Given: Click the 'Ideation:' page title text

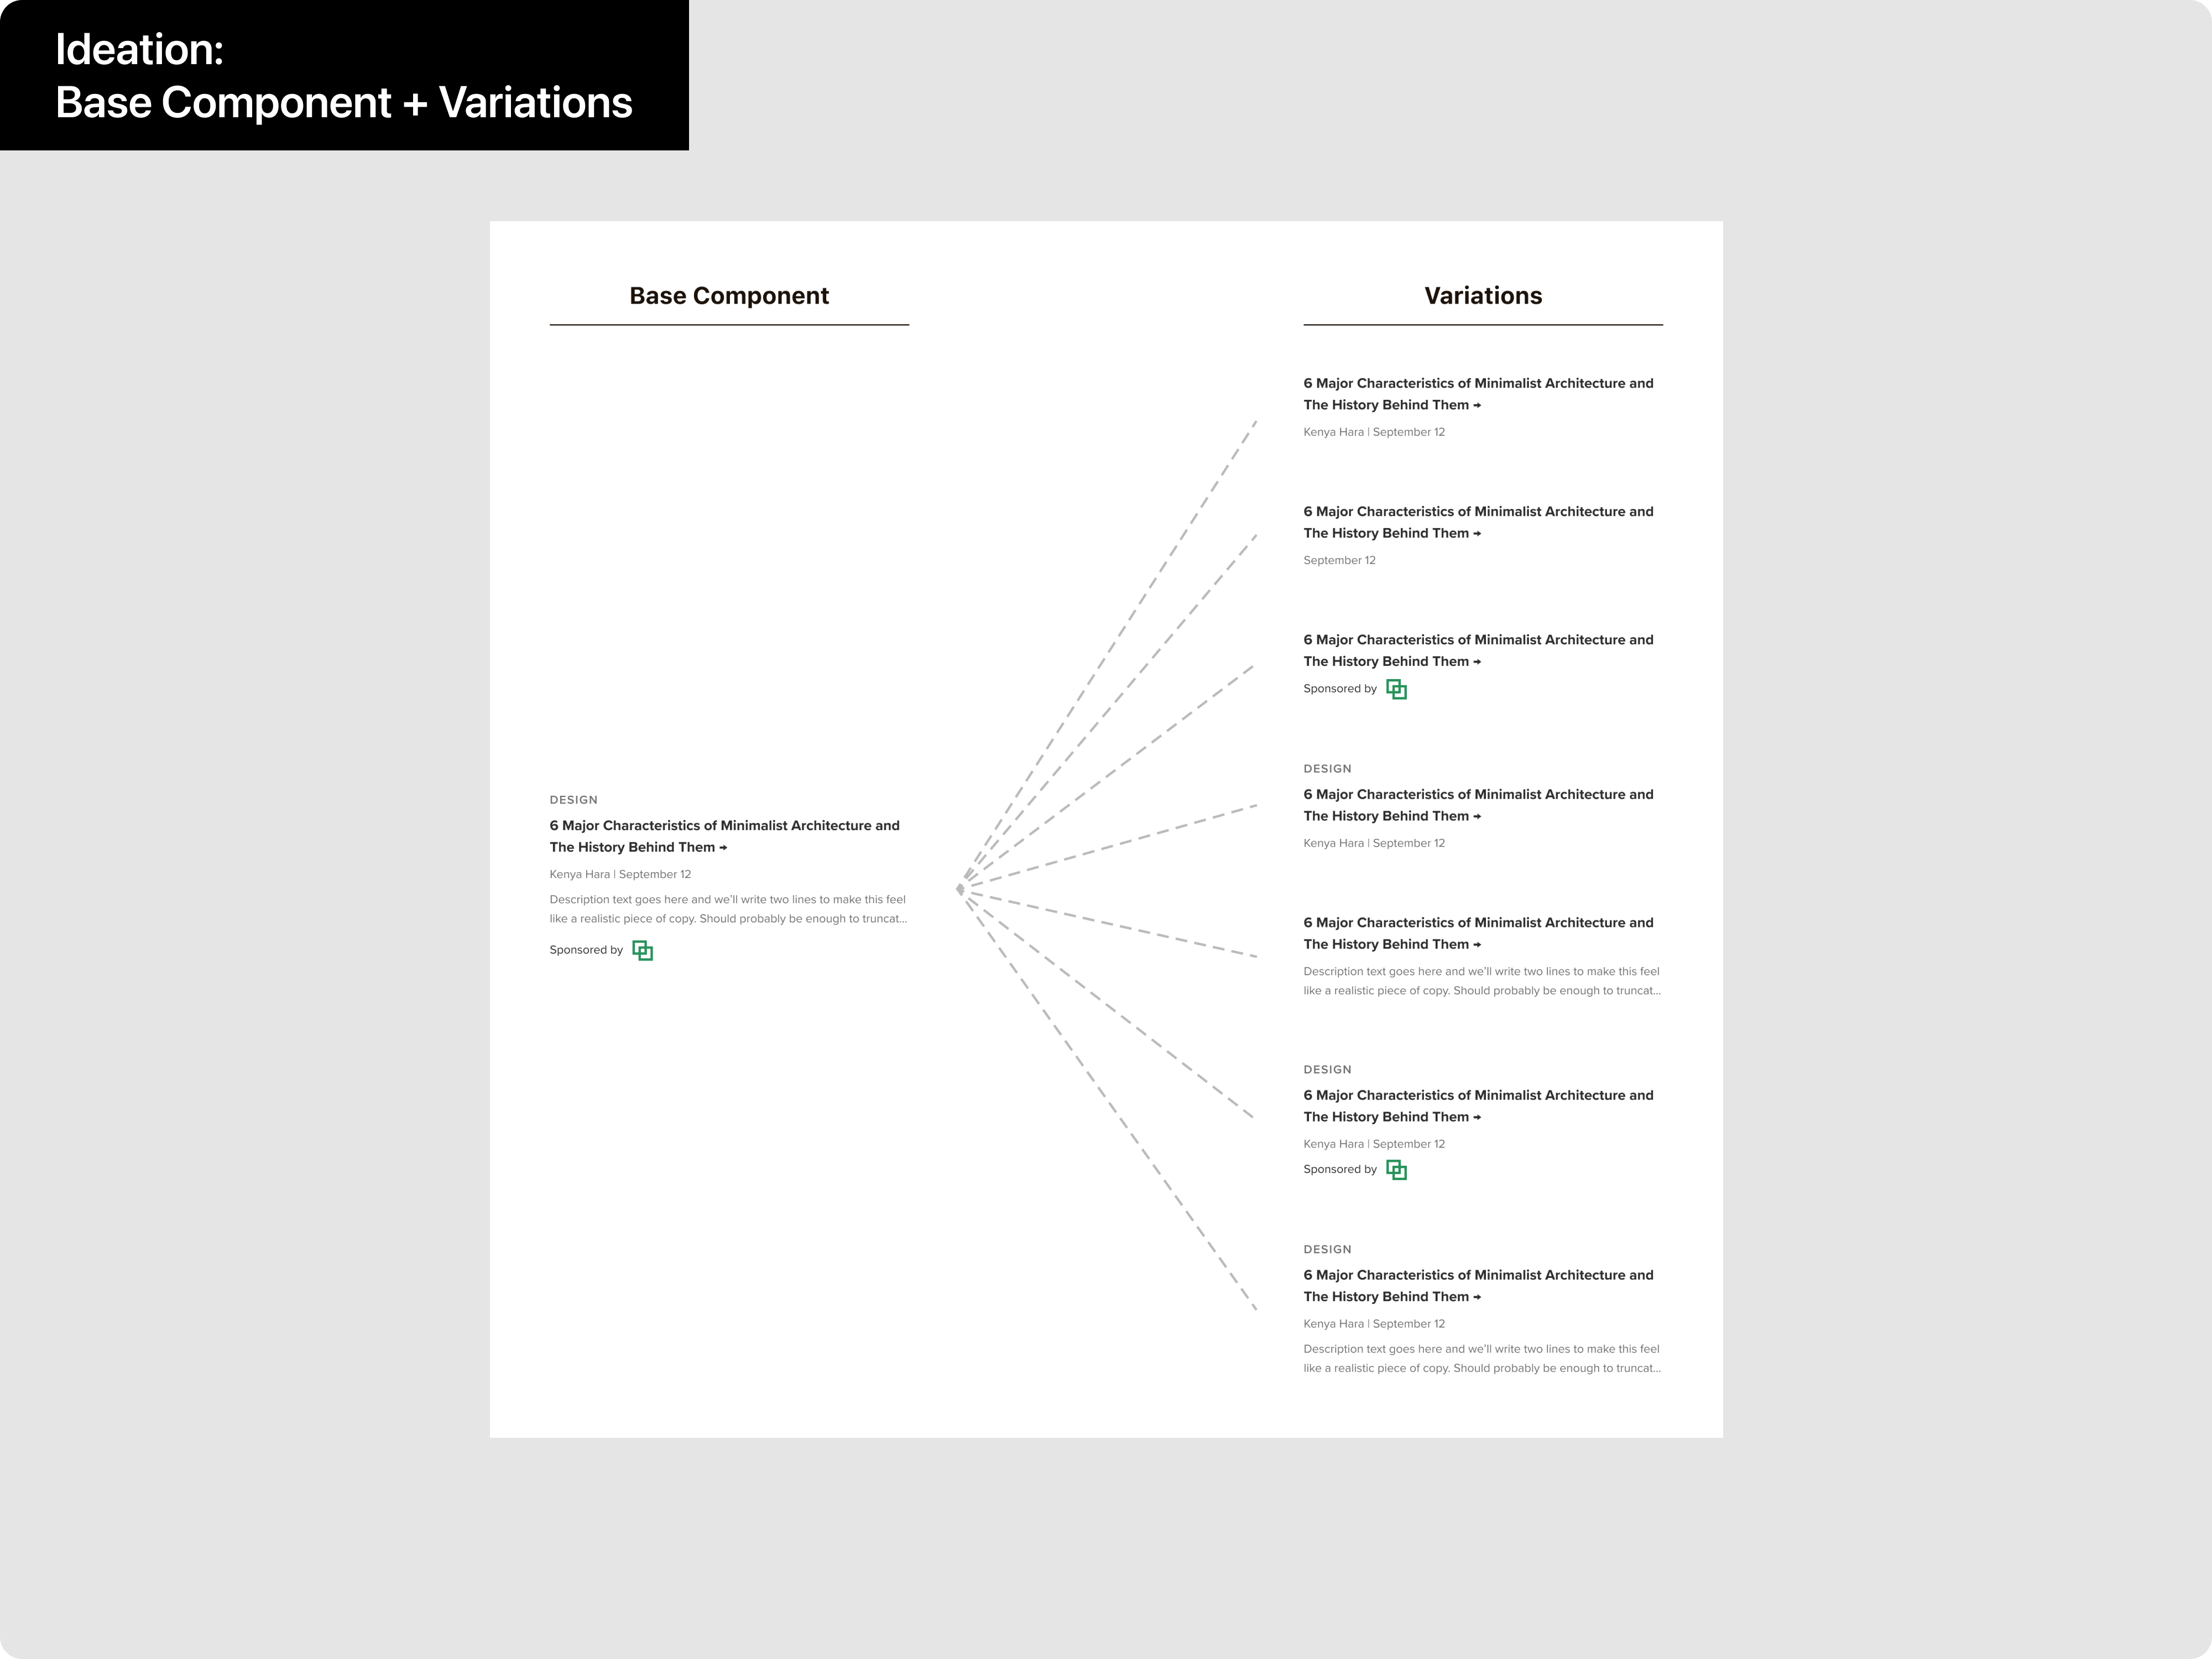Looking at the screenshot, I should pos(139,50).
